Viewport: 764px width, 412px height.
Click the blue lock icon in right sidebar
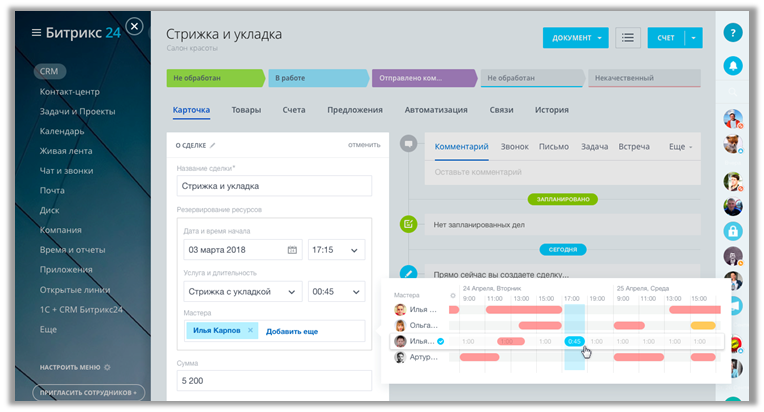733,230
